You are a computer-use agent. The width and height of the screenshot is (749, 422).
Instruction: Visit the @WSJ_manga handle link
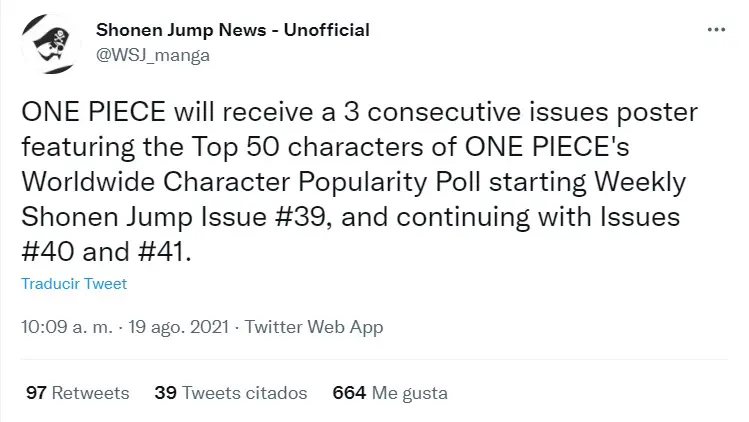[x=153, y=55]
